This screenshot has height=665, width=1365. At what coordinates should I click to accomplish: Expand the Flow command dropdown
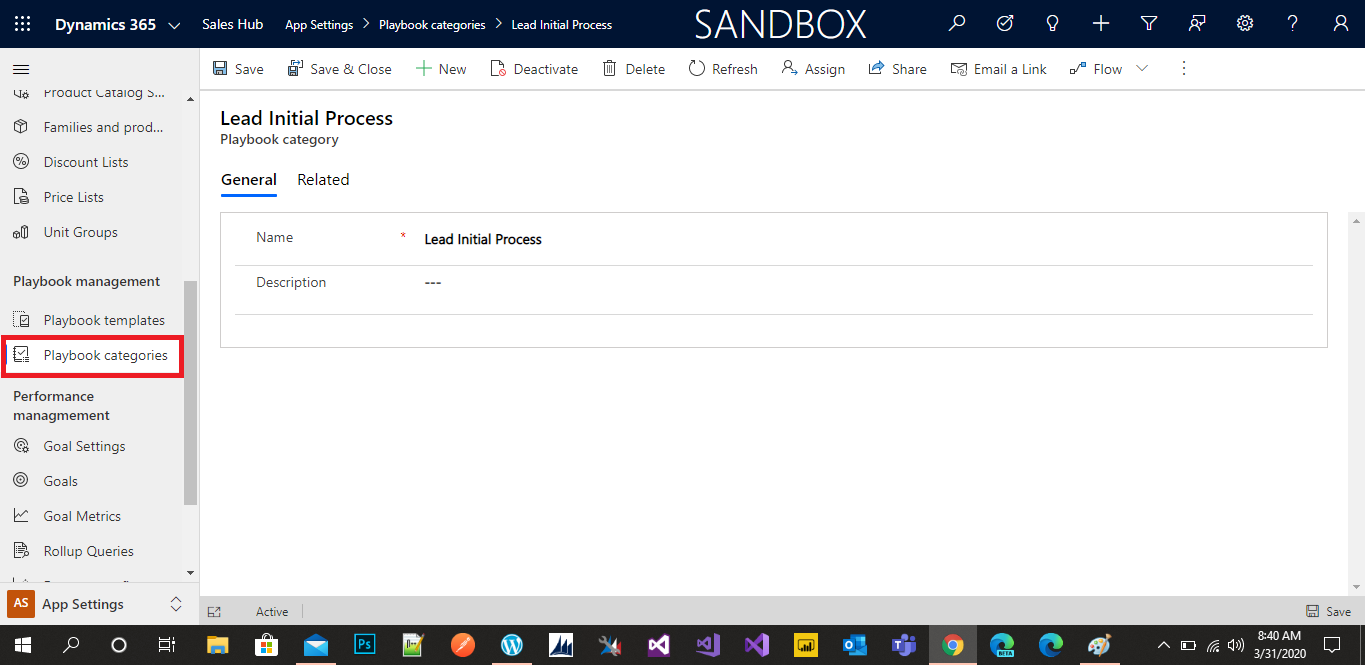click(x=1141, y=68)
